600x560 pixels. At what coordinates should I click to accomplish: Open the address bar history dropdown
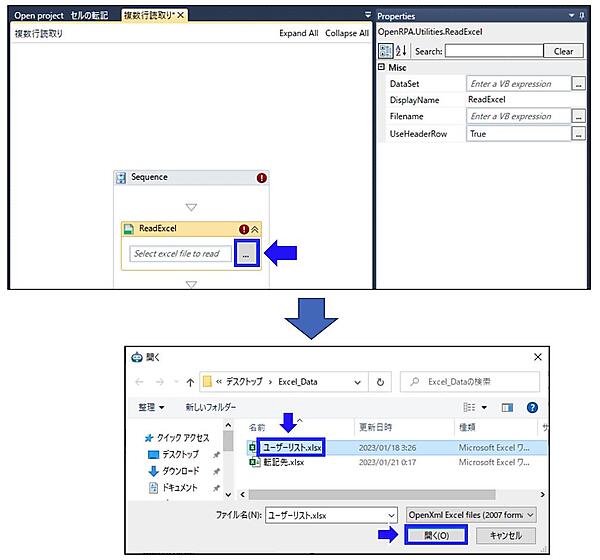click(357, 382)
